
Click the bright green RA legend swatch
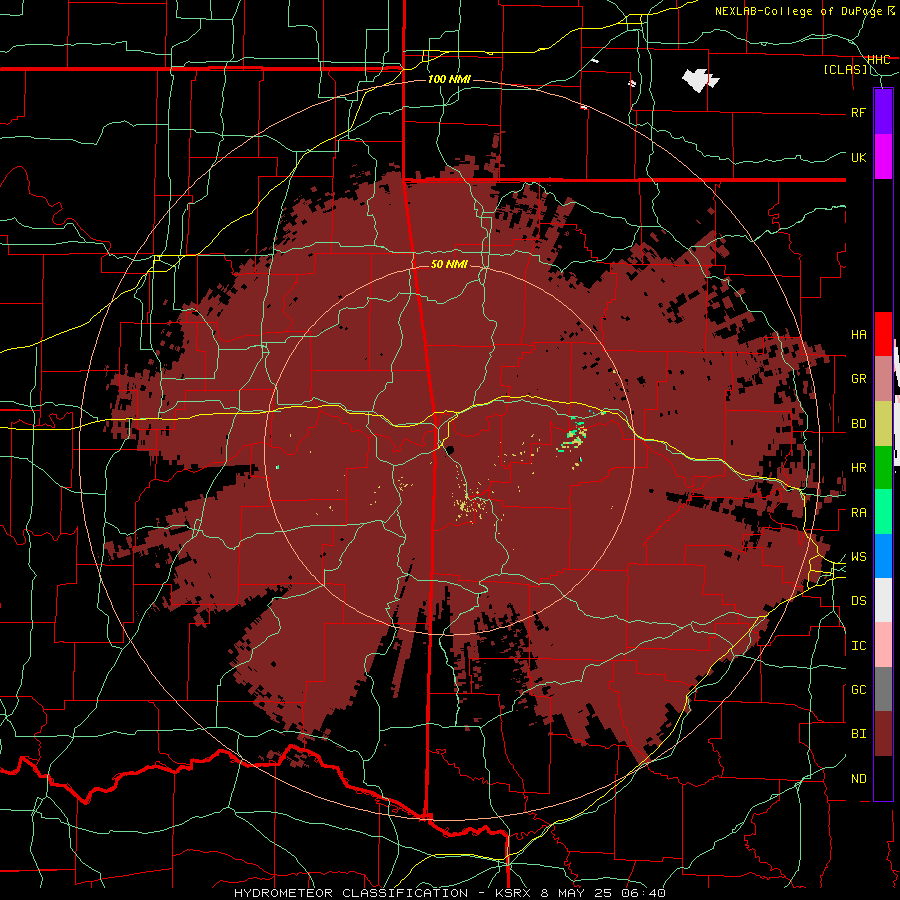883,512
